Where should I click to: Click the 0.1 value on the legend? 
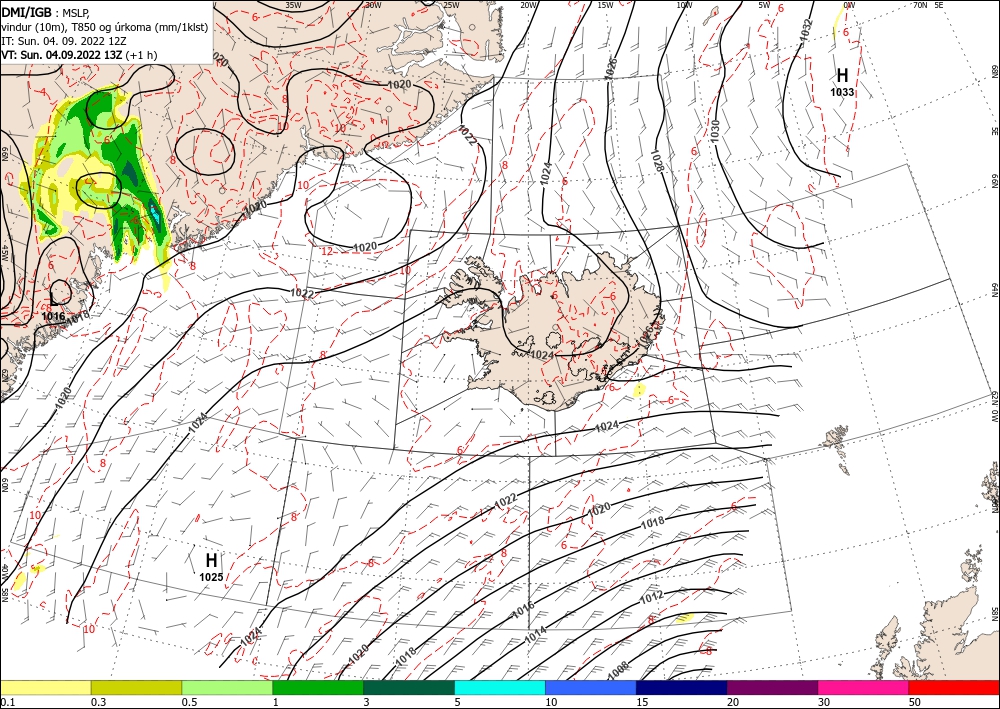[x=6, y=702]
